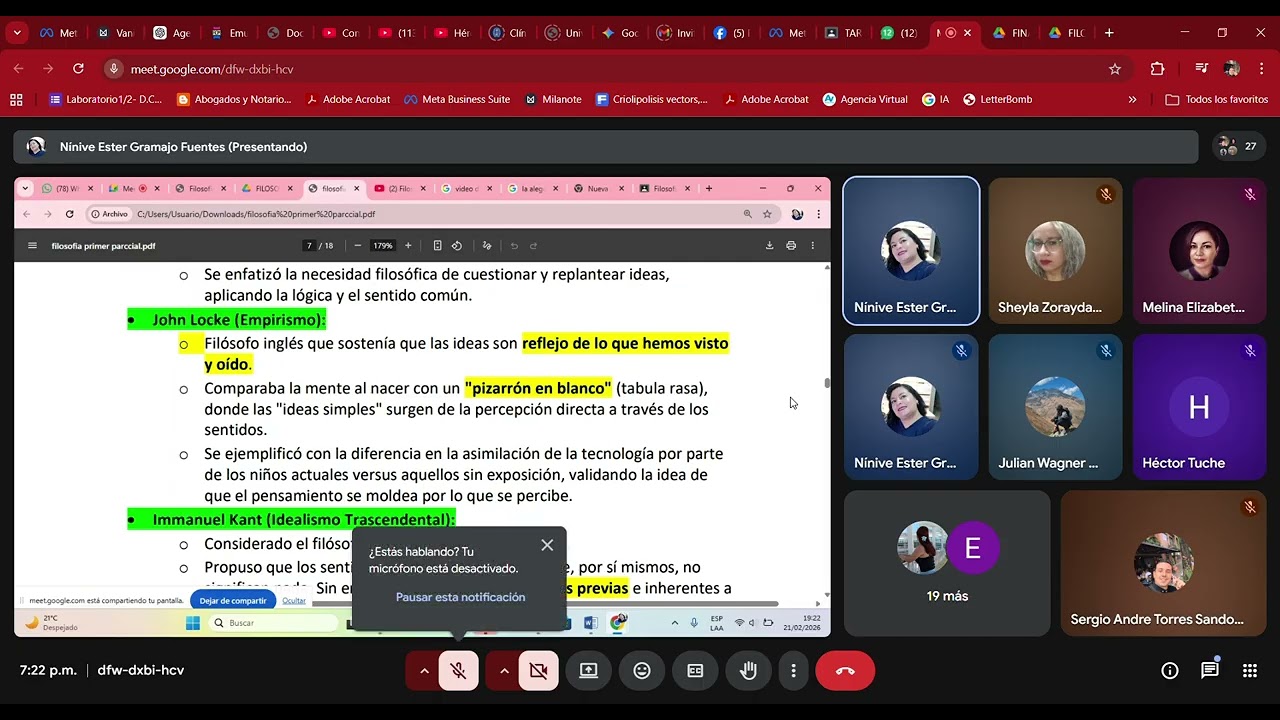Zoom out the PDF document
The image size is (1280, 720).
pyautogui.click(x=357, y=245)
